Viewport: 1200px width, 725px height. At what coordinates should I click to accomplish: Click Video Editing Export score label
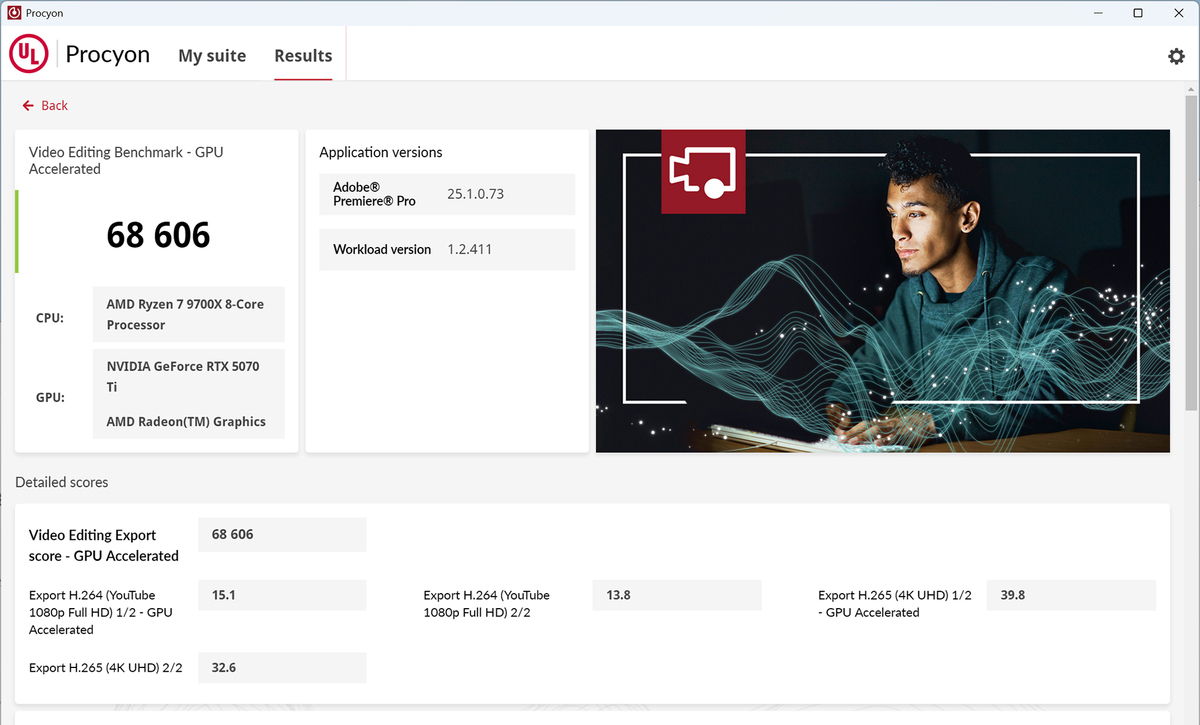point(104,545)
